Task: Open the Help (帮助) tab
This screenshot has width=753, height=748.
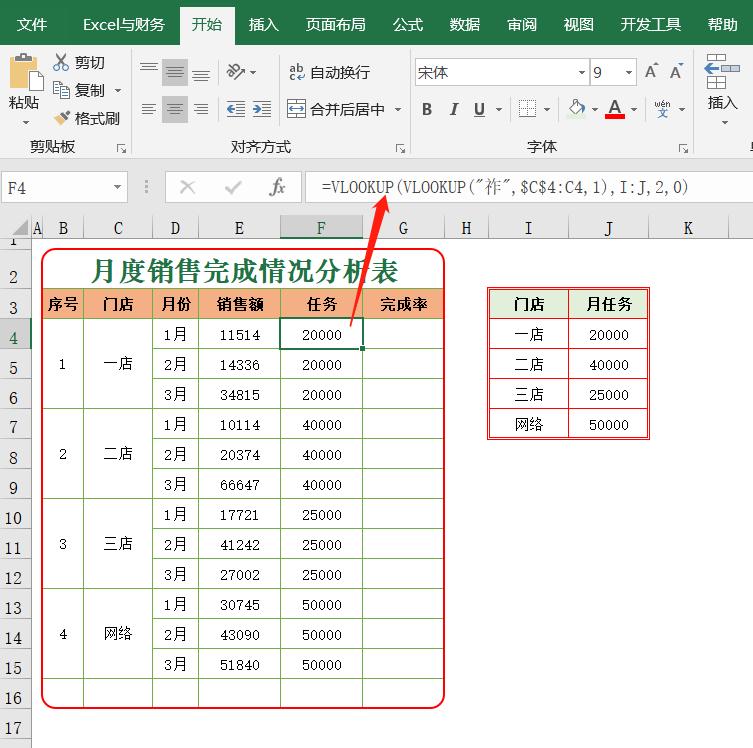Action: coord(722,24)
